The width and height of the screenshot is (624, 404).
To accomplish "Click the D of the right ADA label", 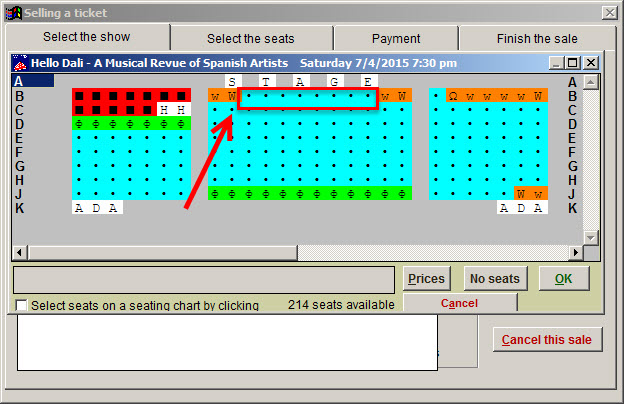I will (x=521, y=208).
